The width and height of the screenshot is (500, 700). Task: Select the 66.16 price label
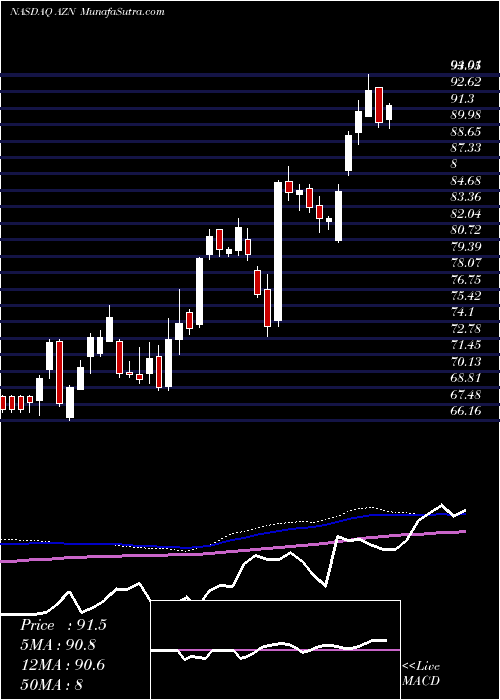[466, 411]
